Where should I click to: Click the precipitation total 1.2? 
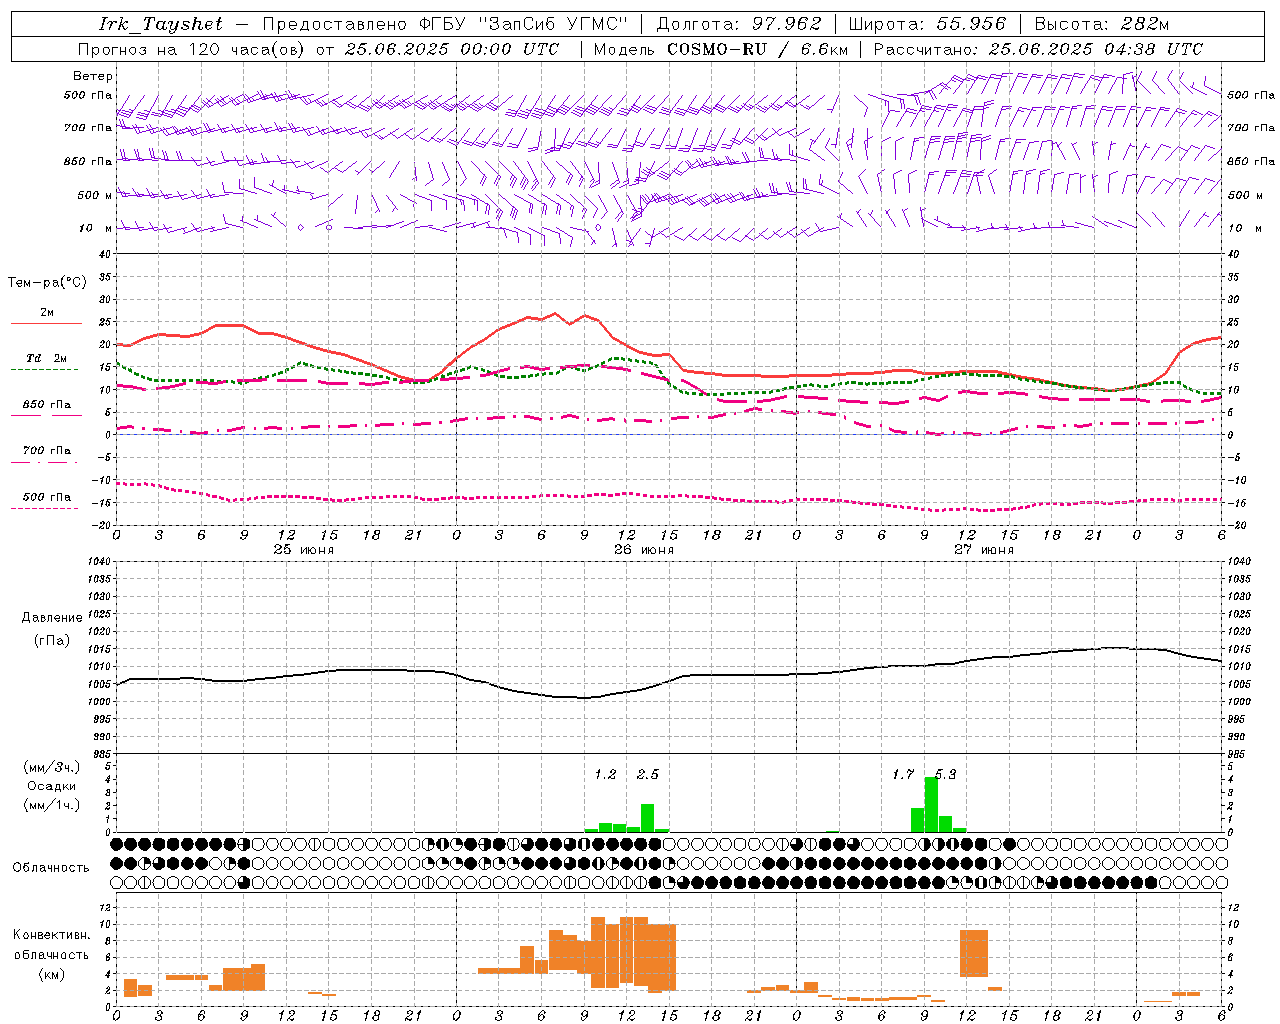[605, 775]
